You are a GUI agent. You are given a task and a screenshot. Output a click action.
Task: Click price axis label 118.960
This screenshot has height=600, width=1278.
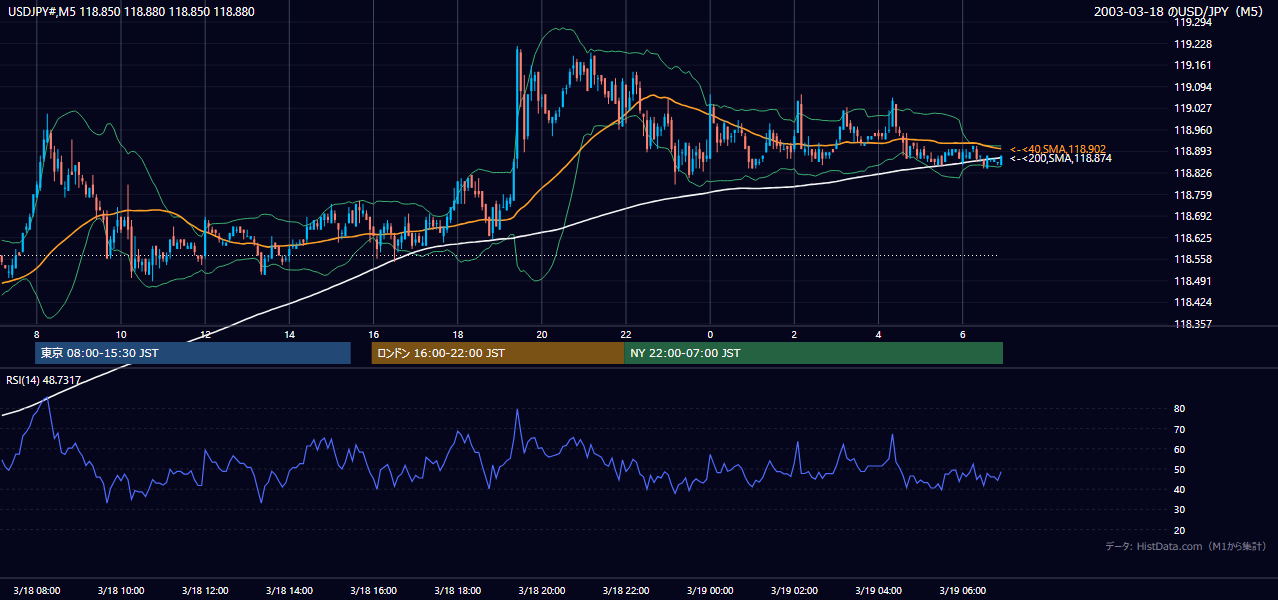(x=1192, y=130)
